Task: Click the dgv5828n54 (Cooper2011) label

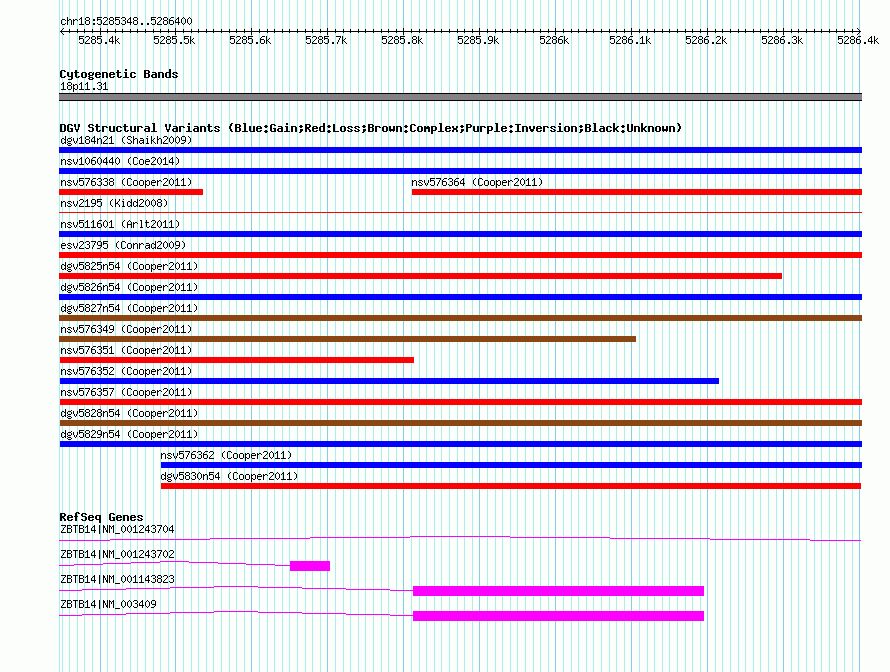Action: [129, 413]
